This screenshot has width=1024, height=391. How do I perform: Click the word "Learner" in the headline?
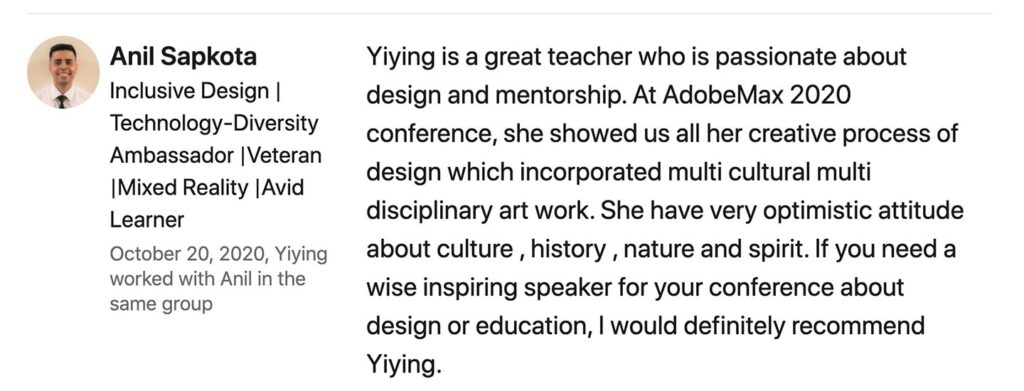pos(147,220)
